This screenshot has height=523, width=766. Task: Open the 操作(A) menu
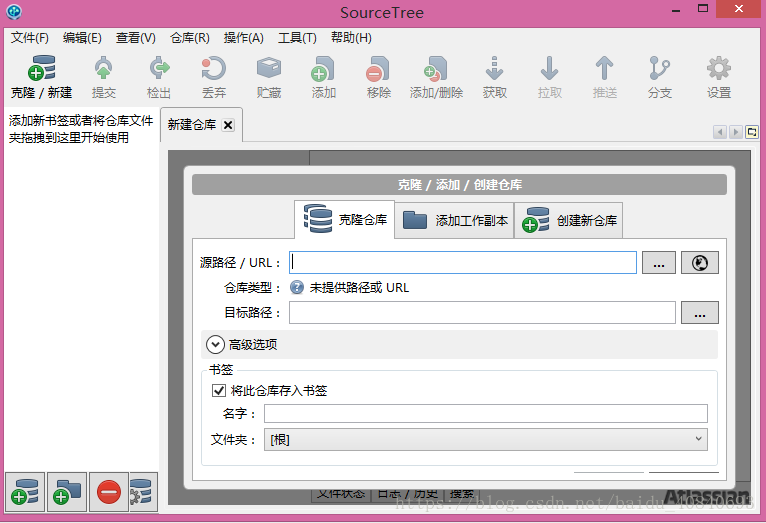[x=243, y=38]
